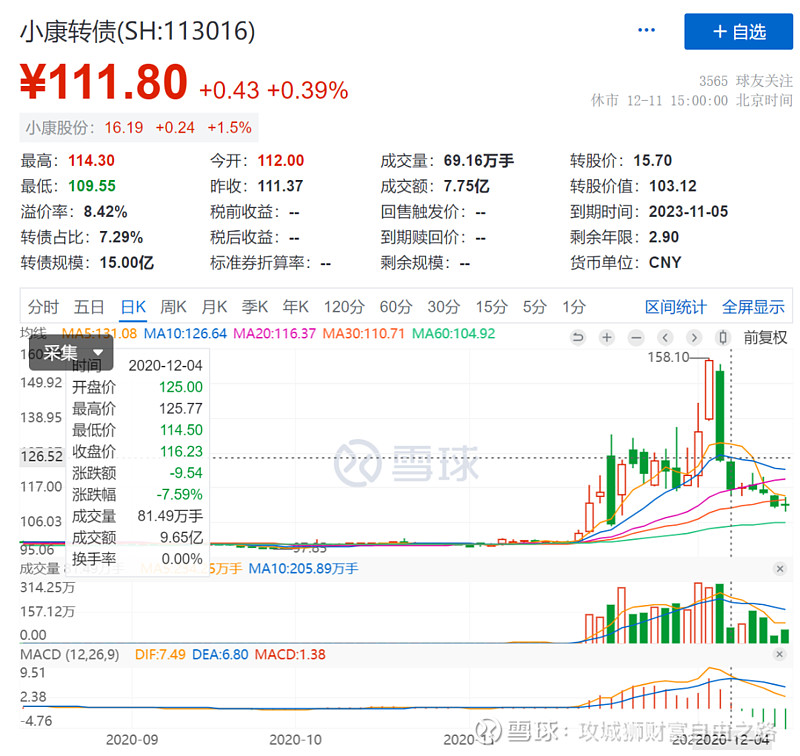800x756 pixels.
Task: Click the 2020-09 date axis label
Action: click(132, 739)
